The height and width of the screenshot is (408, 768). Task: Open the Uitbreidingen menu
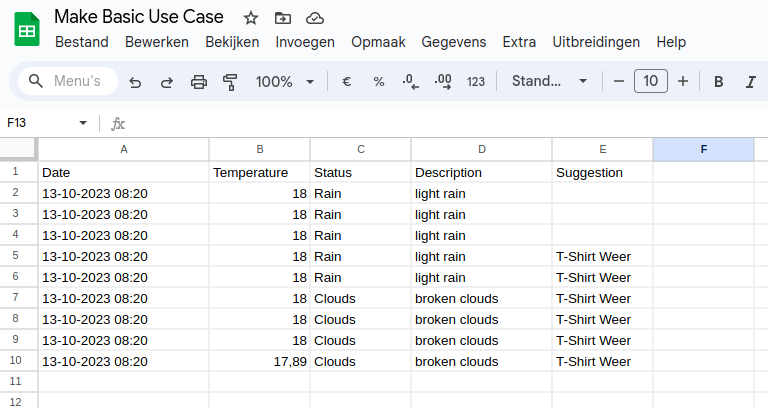tap(596, 42)
